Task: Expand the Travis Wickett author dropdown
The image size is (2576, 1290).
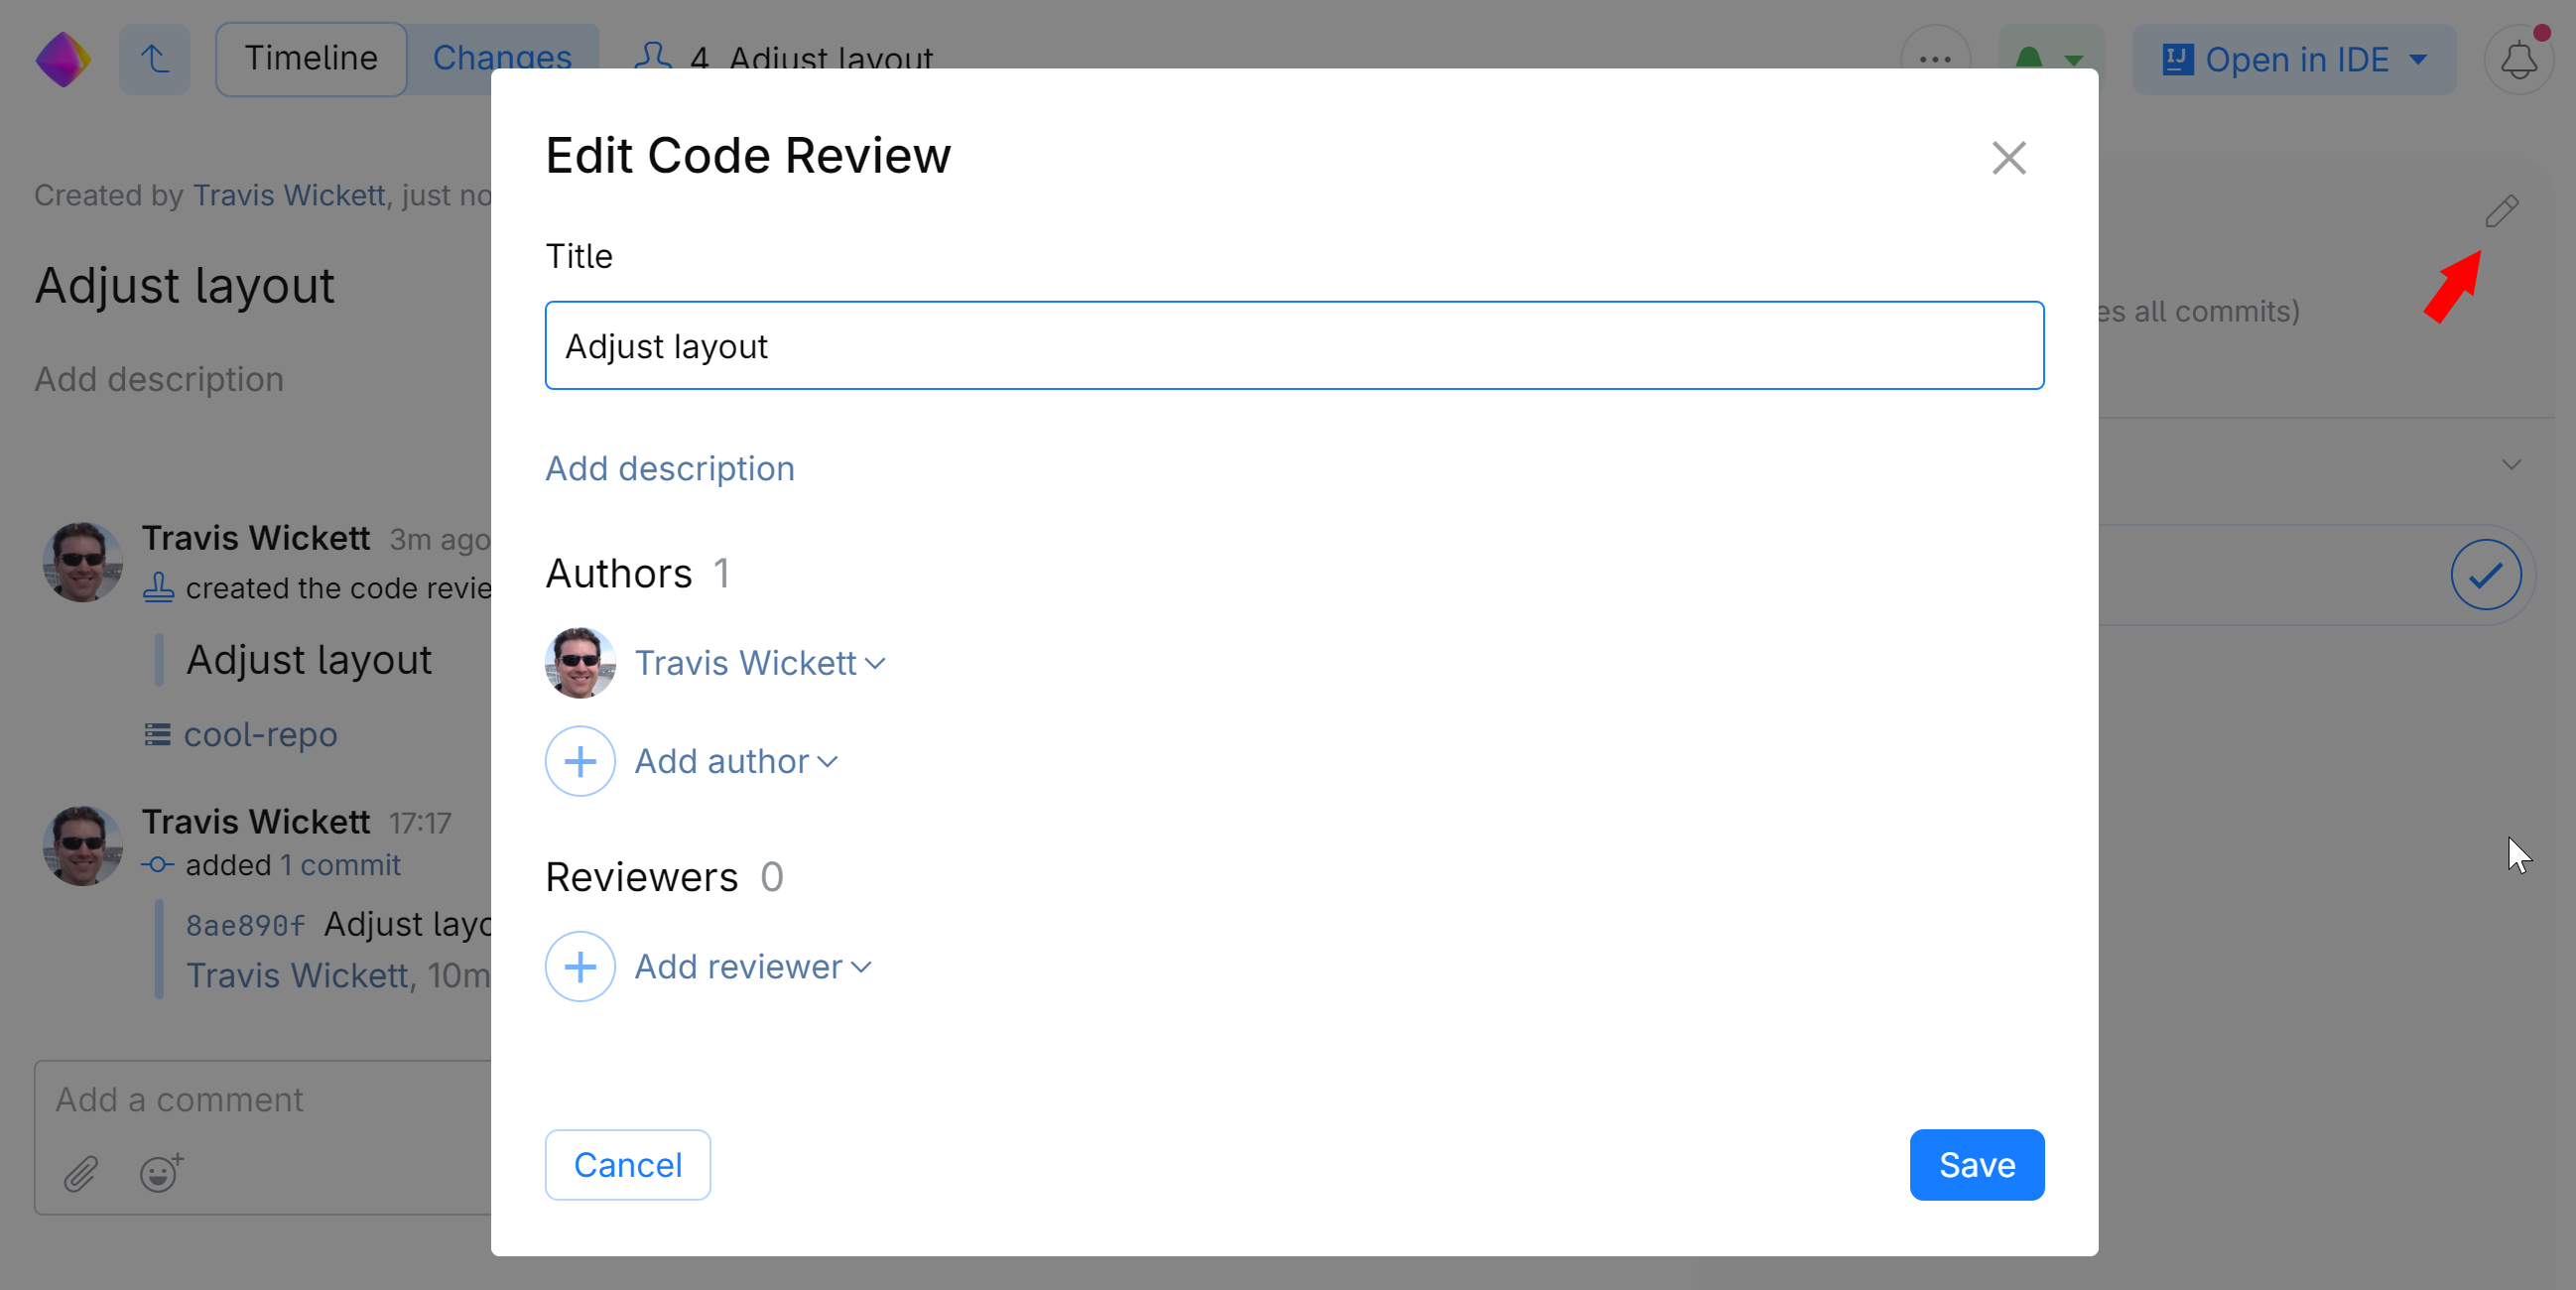Action: click(761, 663)
